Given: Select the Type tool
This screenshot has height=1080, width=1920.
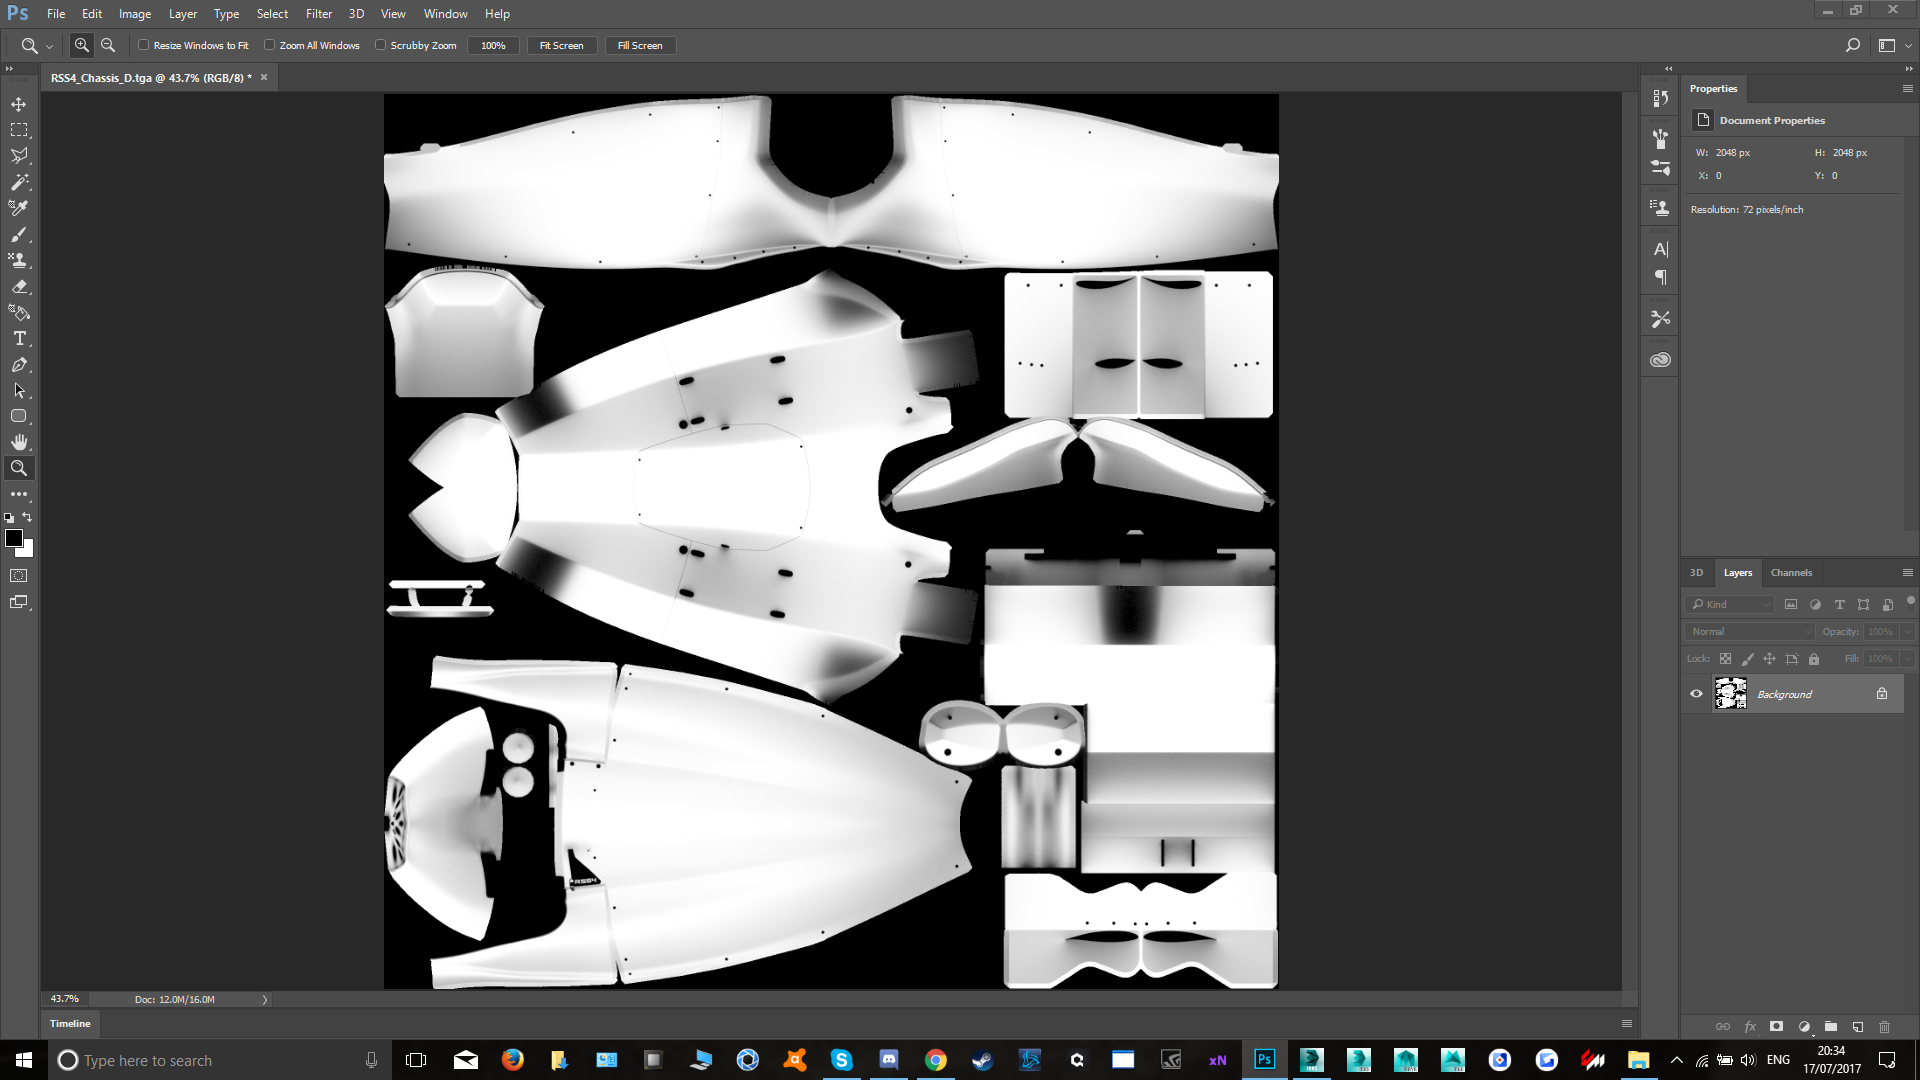Looking at the screenshot, I should [19, 338].
